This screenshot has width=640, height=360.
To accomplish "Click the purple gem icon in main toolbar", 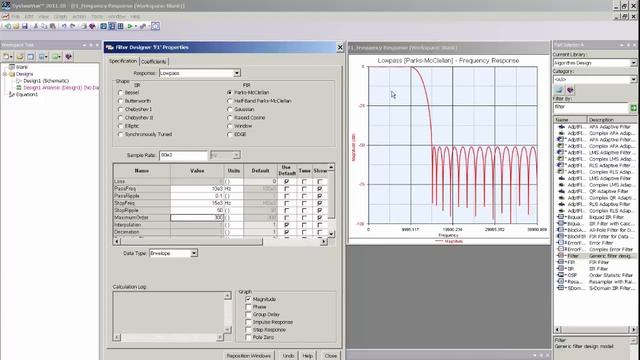I will (x=92, y=26).
